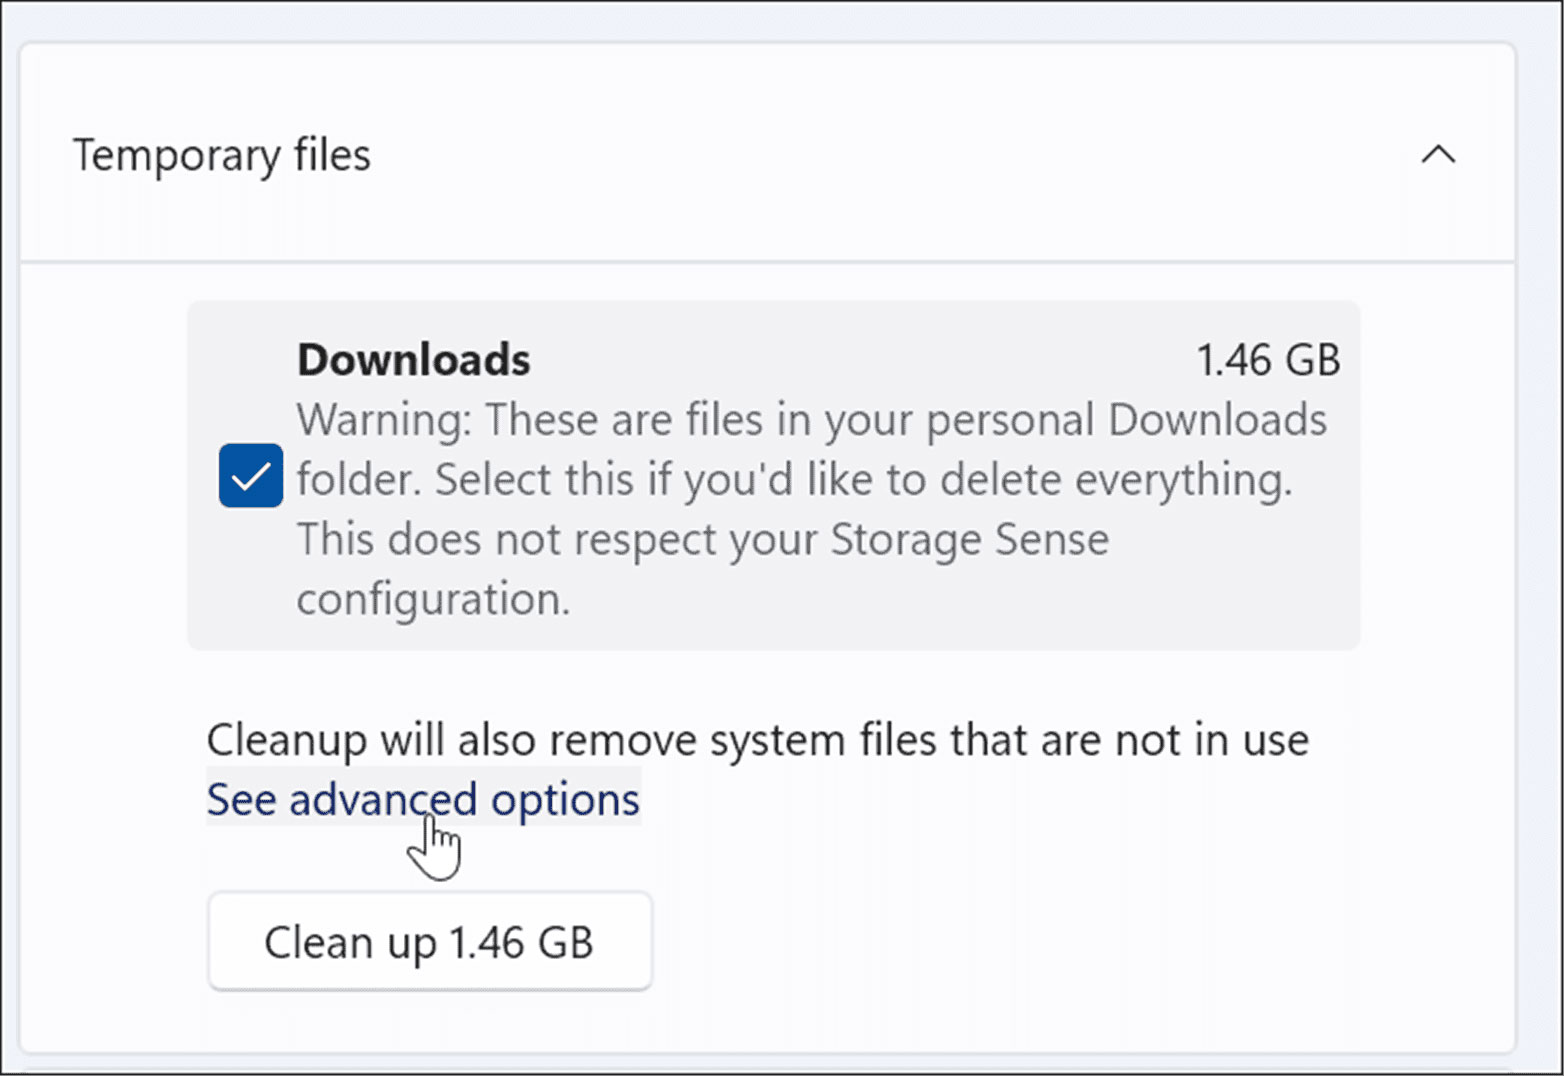Image resolution: width=1564 pixels, height=1076 pixels.
Task: Click 'delete everything' phrase in Downloads warning
Action: [1116, 480]
